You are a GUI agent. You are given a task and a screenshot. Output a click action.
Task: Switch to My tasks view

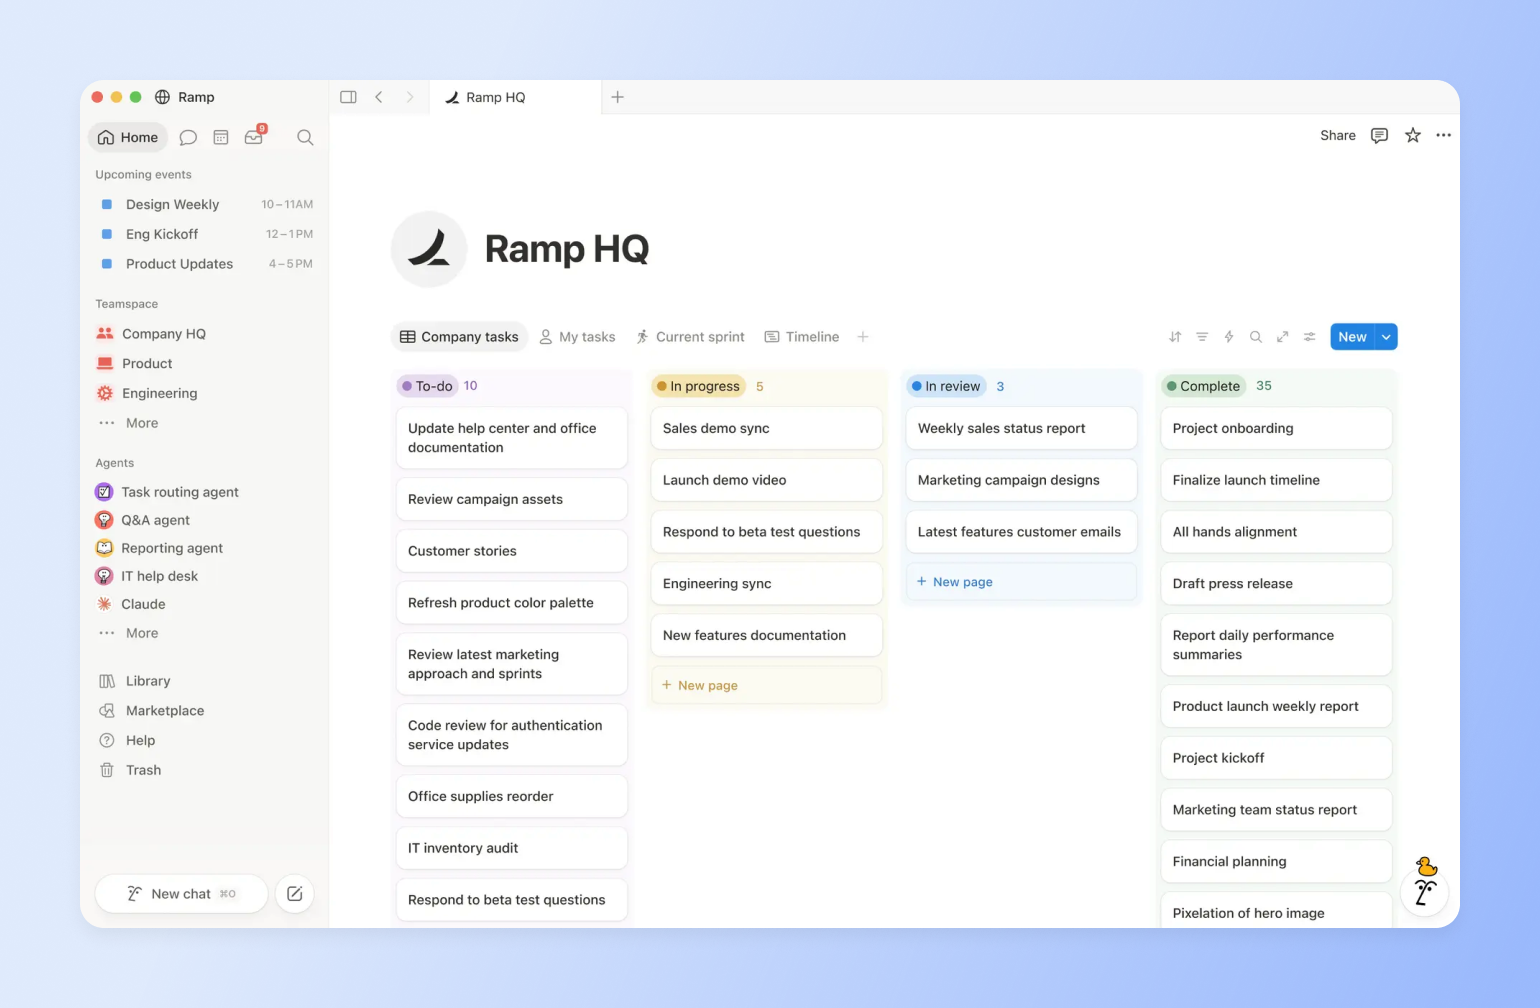tap(577, 337)
